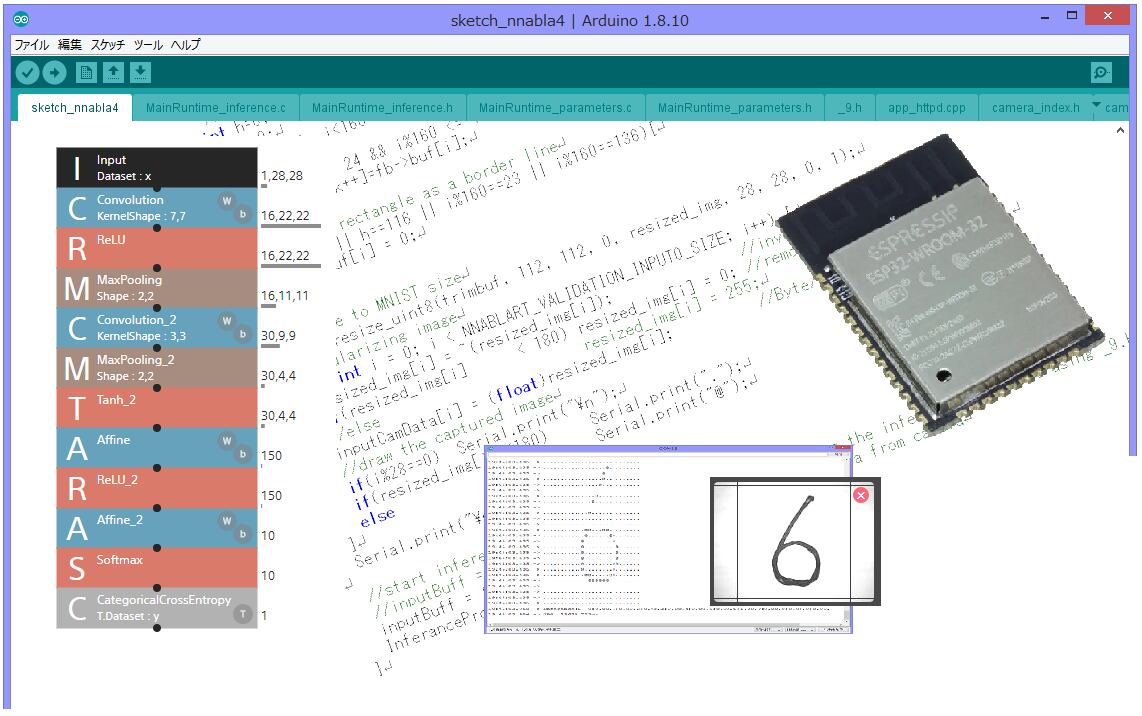Switch to the _9.h tab
This screenshot has width=1142, height=716.
(849, 108)
